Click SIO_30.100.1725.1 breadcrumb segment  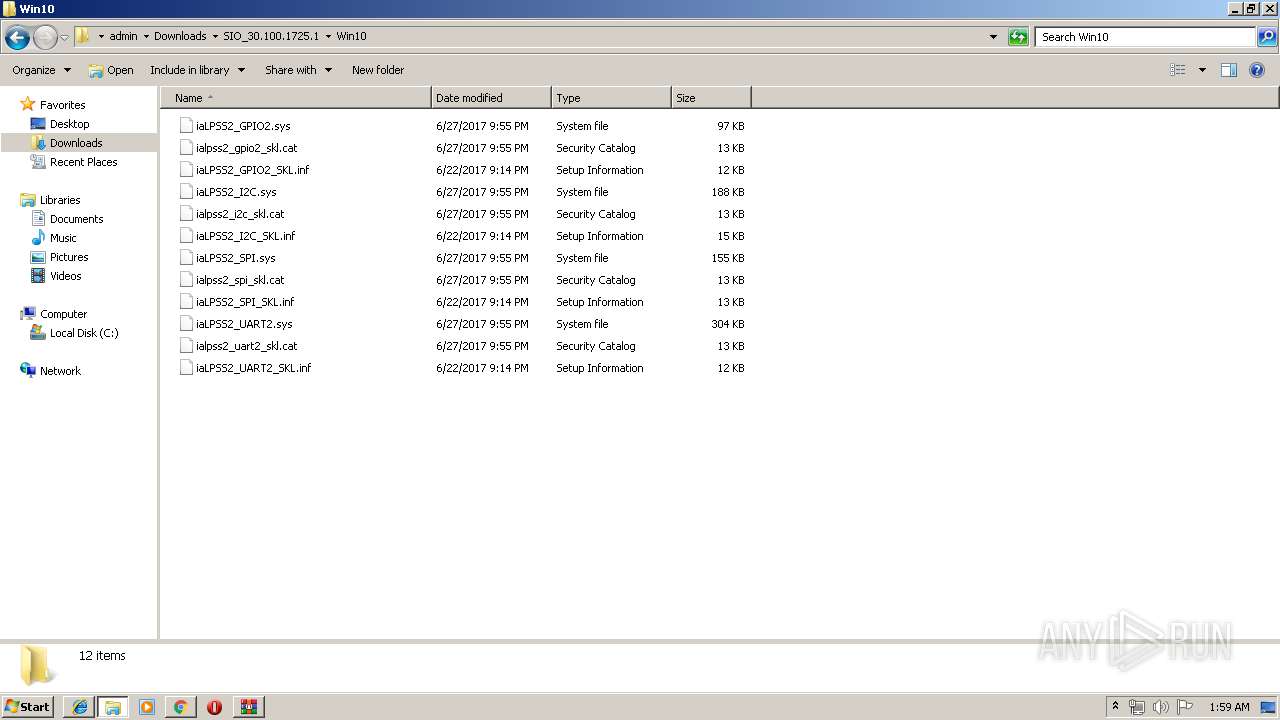click(271, 37)
